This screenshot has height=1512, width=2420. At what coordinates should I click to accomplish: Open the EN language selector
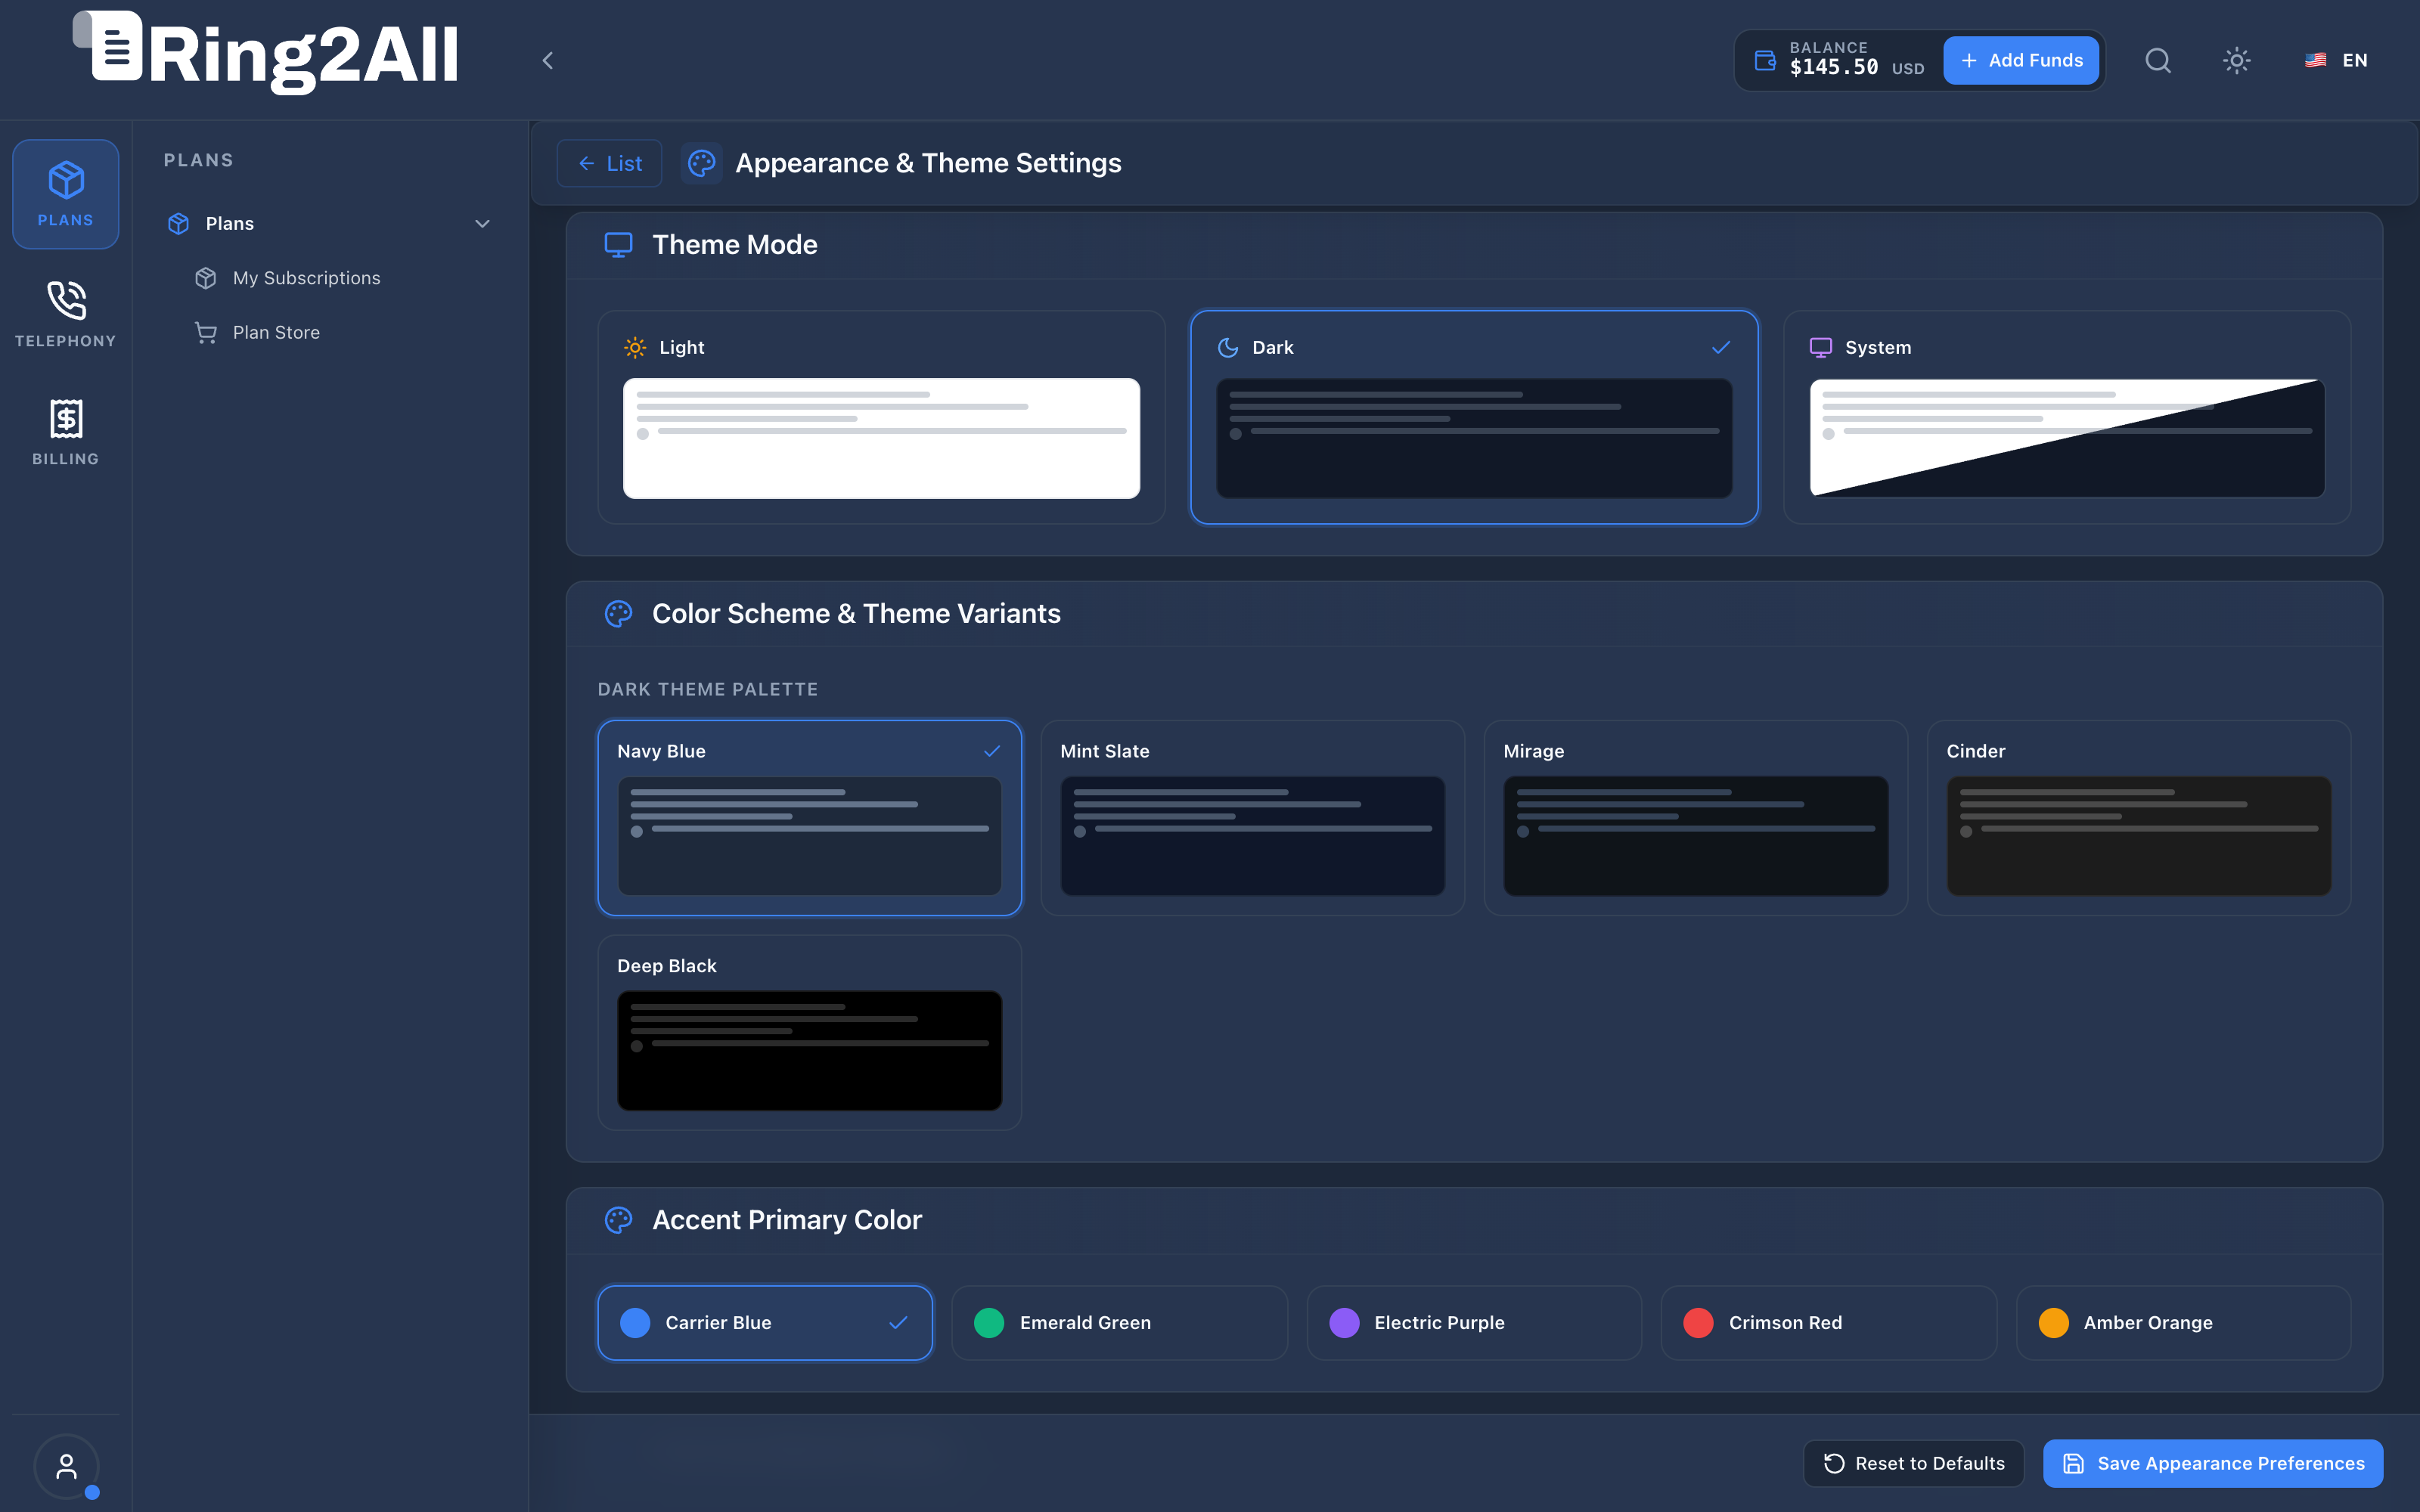click(2336, 61)
